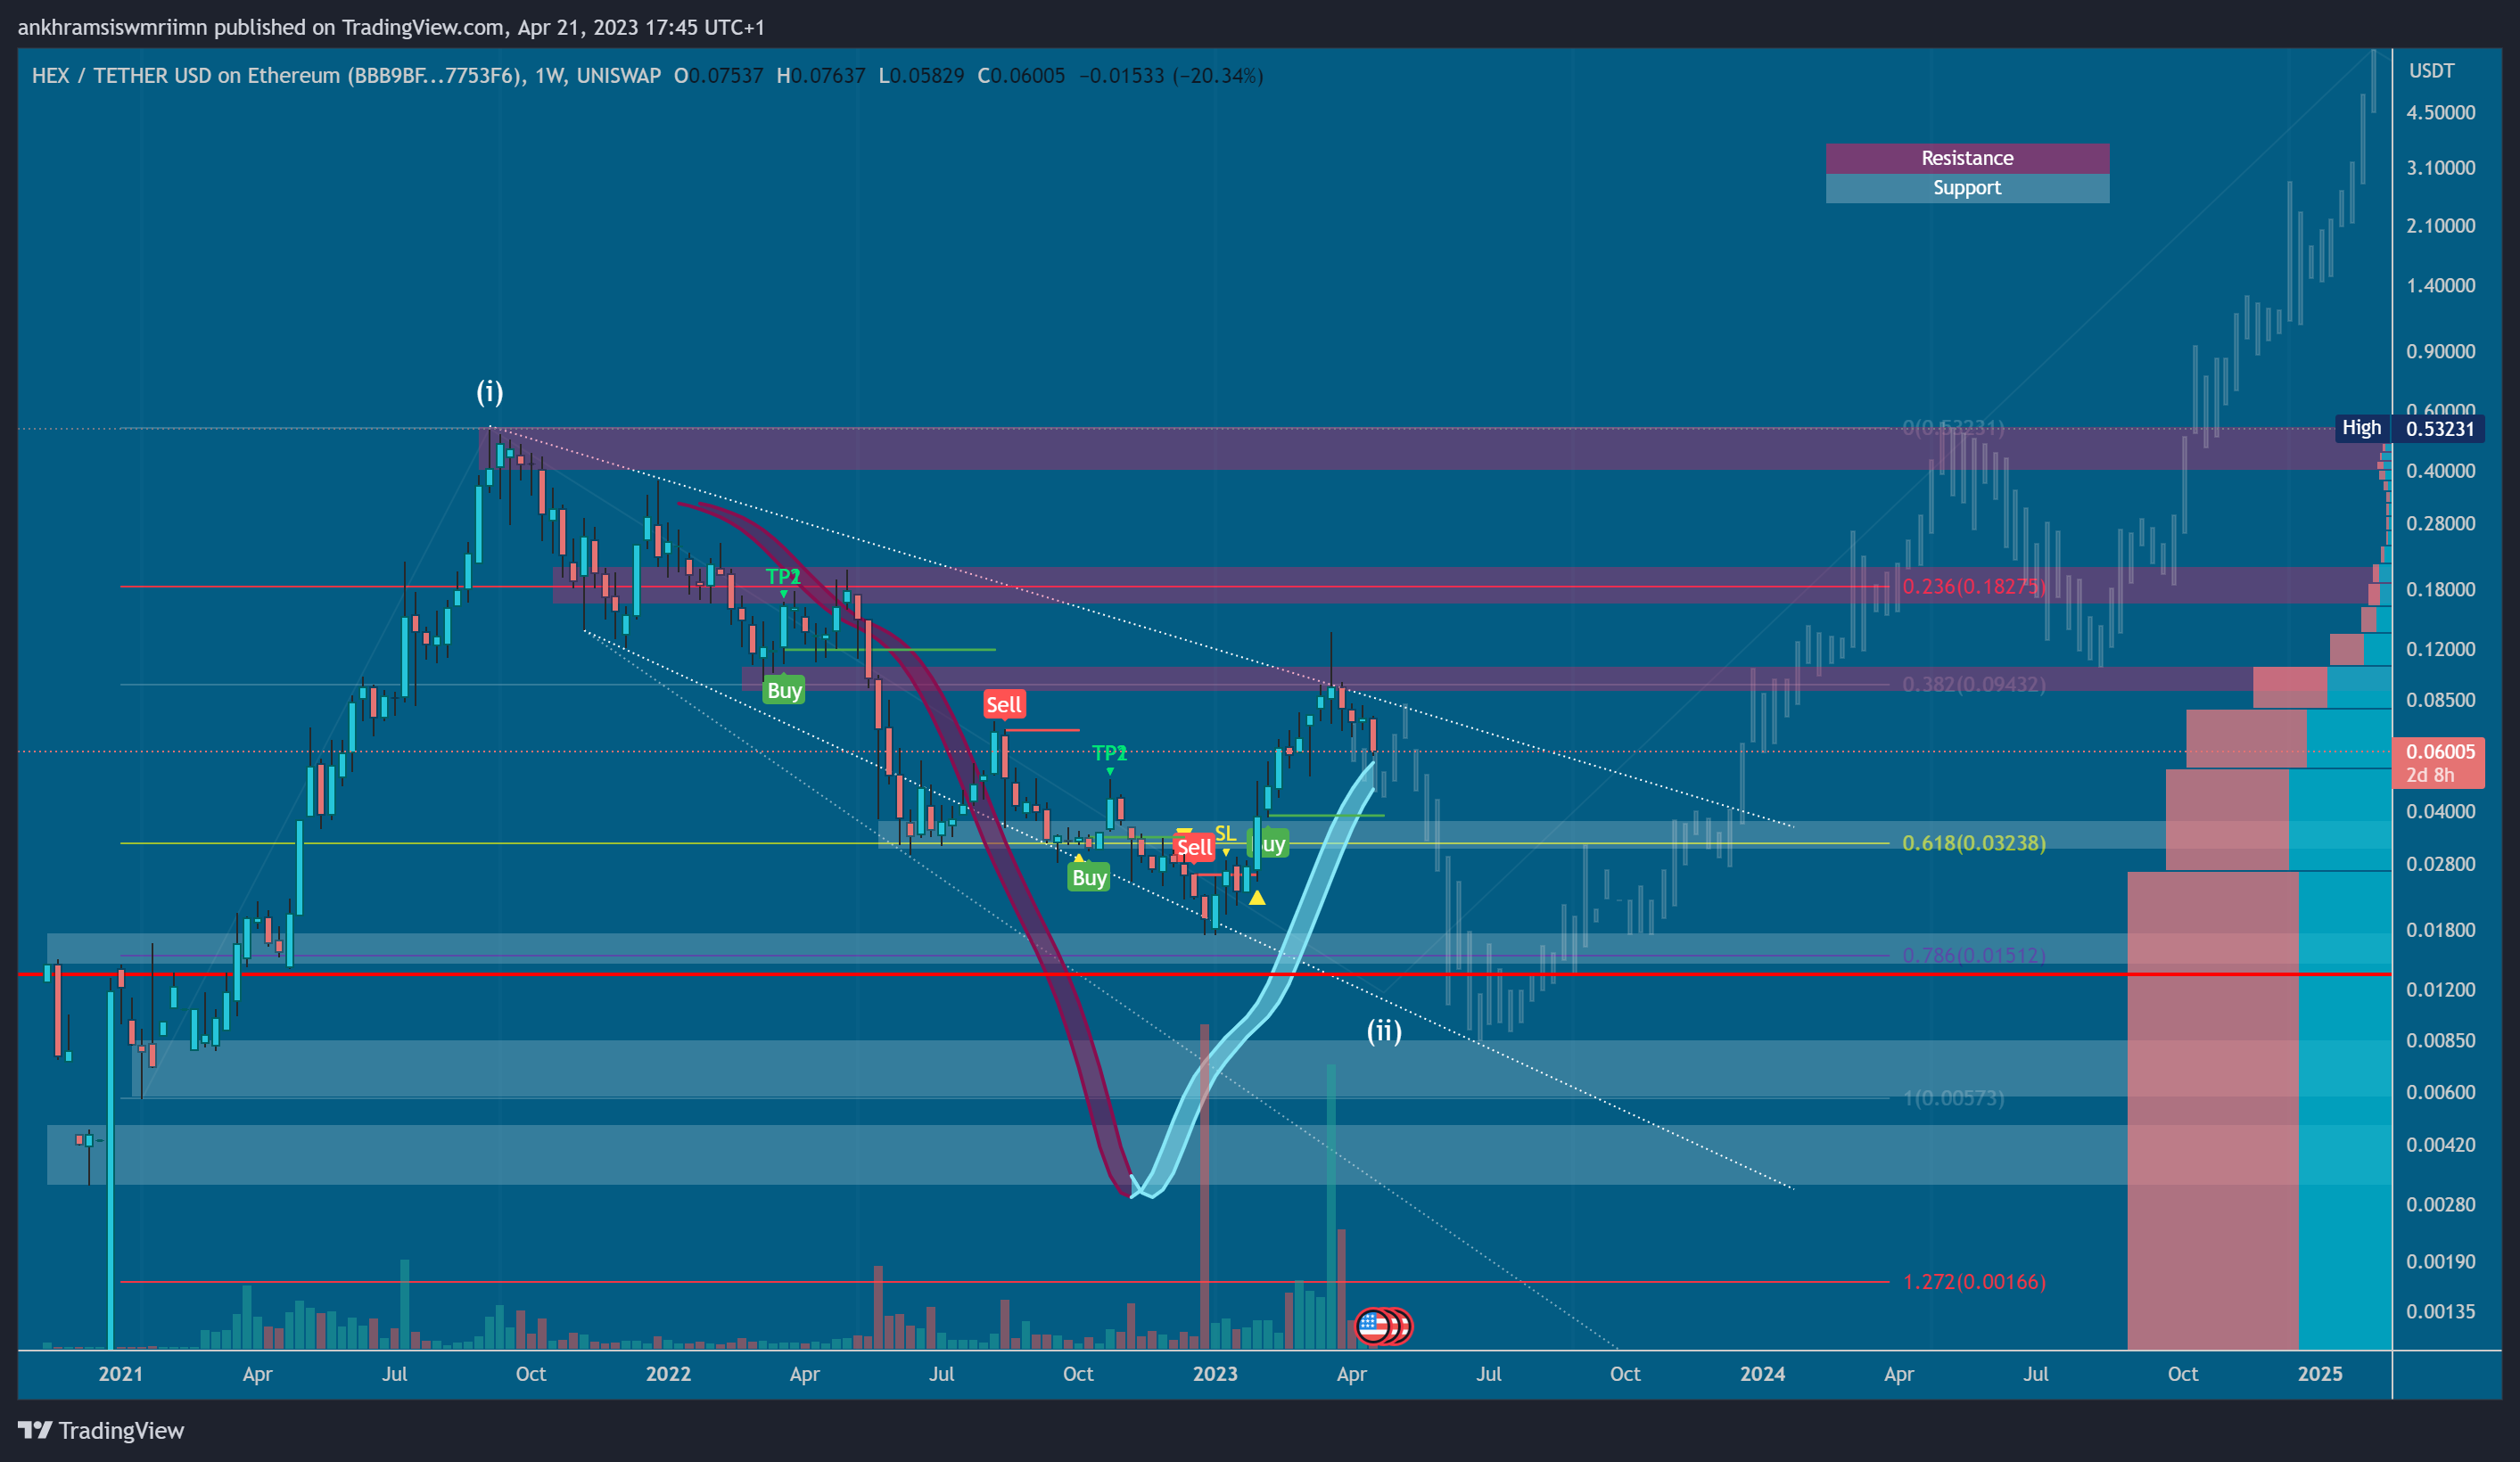Click the yellow SL label
2520x1462 pixels.
point(1225,834)
